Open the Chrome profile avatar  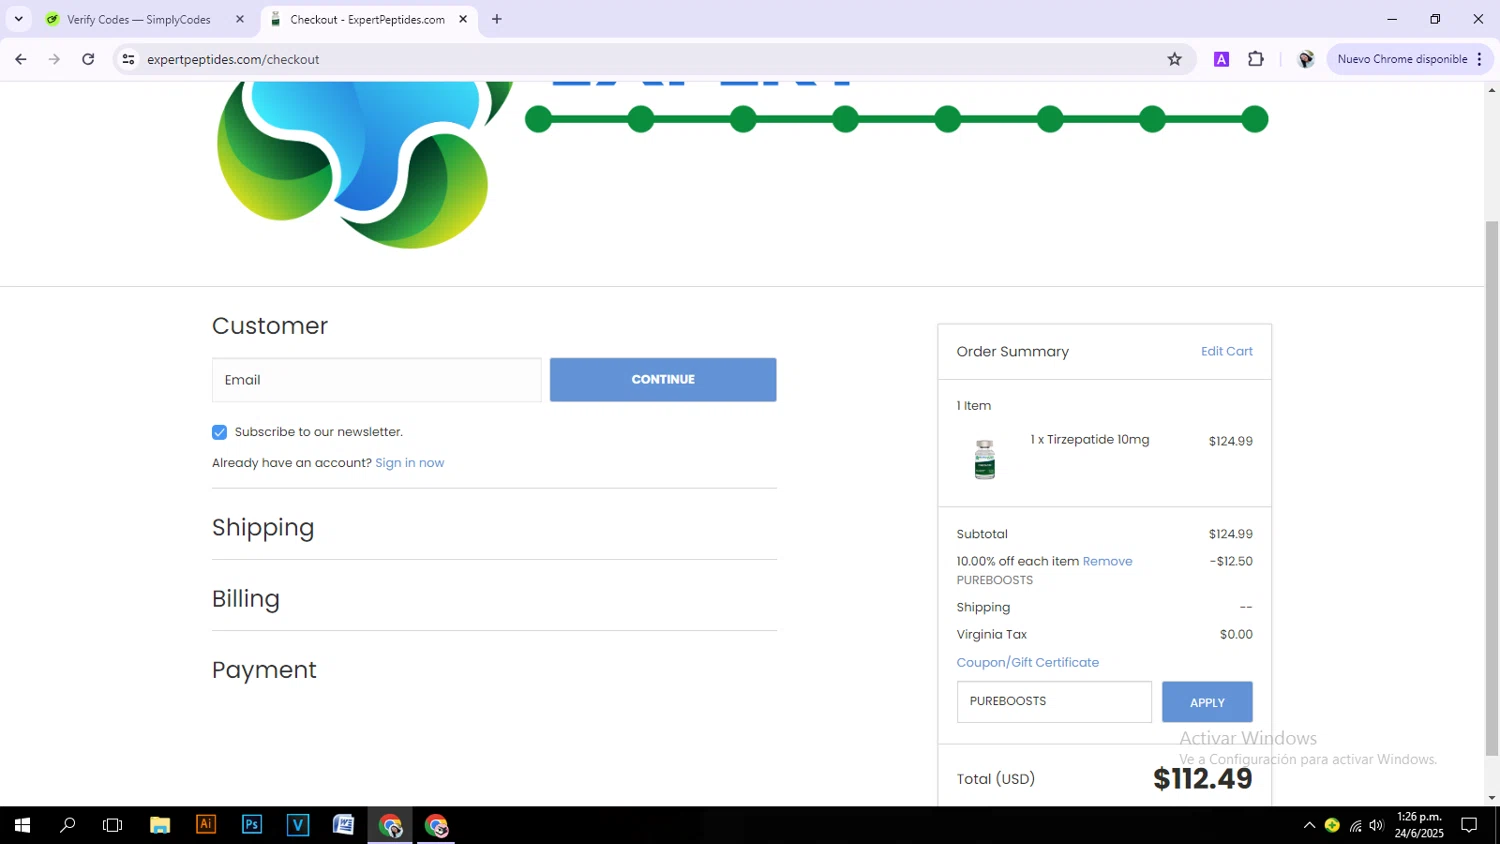click(x=1305, y=59)
